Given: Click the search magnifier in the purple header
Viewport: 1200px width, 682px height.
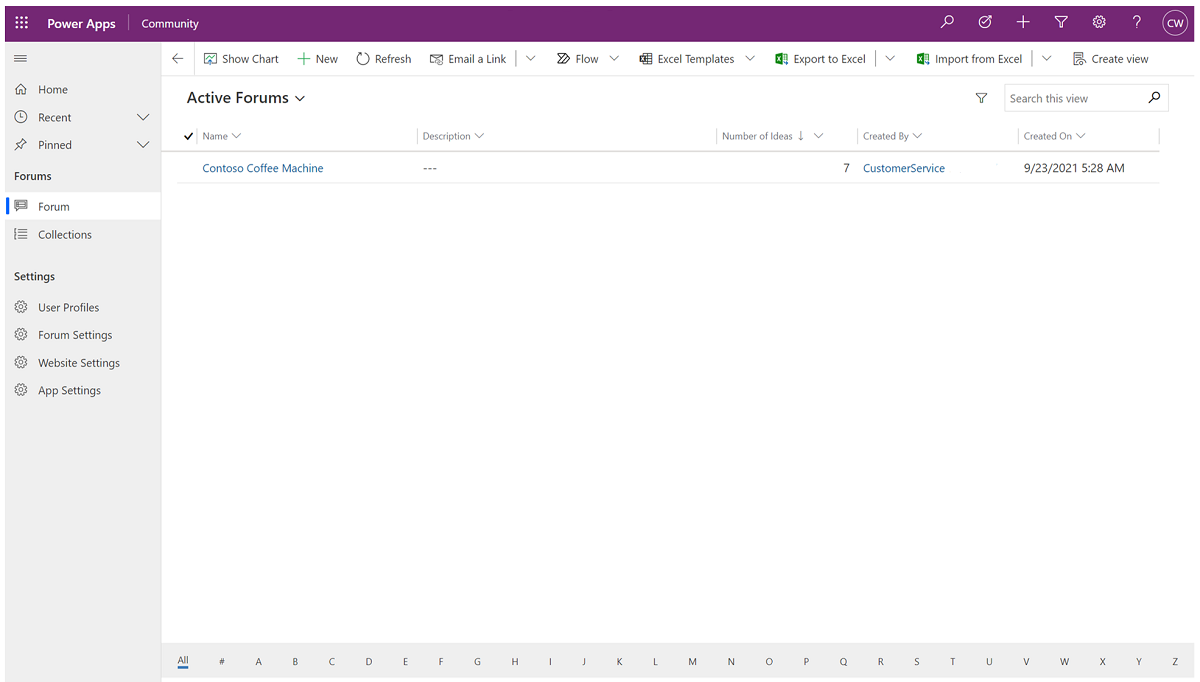Looking at the screenshot, I should click(x=947, y=22).
